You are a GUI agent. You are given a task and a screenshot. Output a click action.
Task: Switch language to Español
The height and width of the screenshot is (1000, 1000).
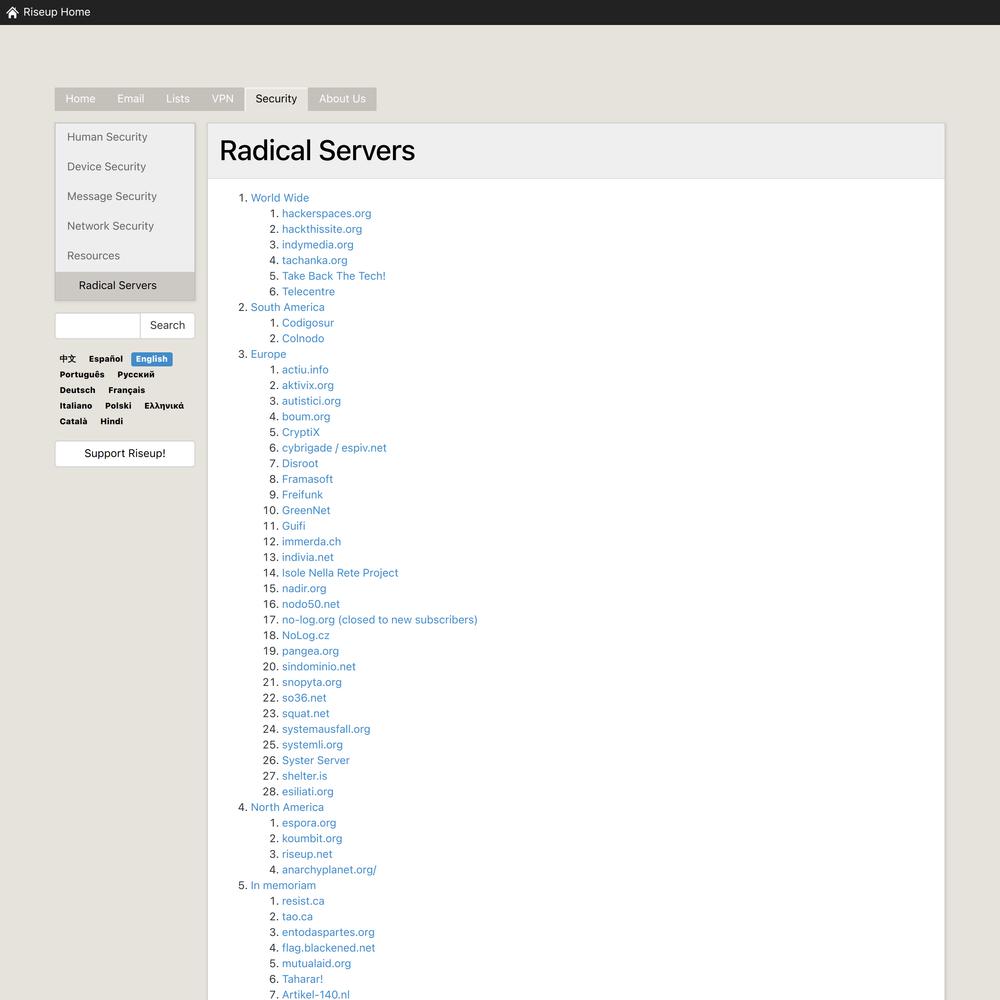[106, 359]
